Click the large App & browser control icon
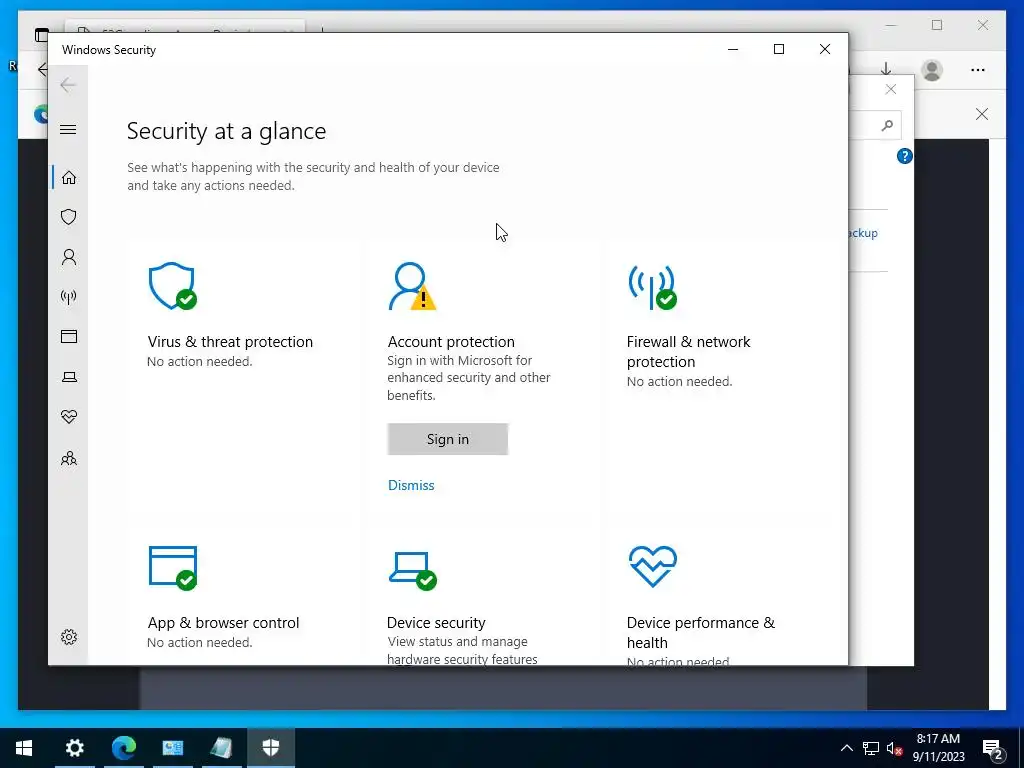Viewport: 1024px width, 768px height. [x=173, y=568]
